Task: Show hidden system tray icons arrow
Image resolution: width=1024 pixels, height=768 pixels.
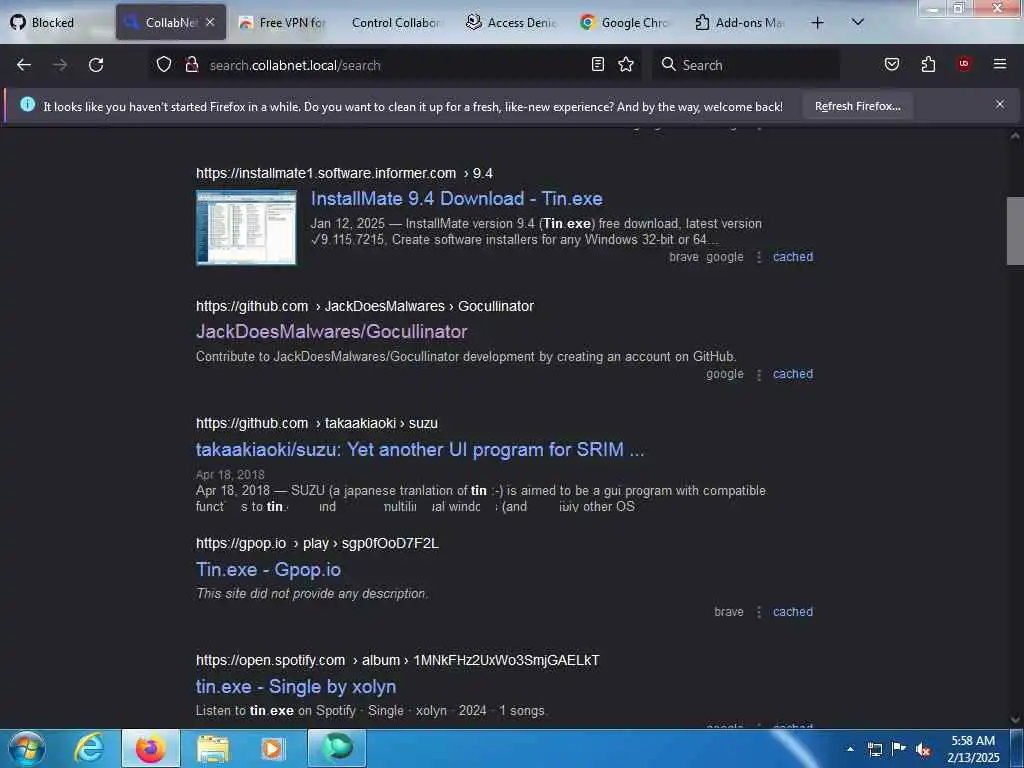Action: (850, 749)
